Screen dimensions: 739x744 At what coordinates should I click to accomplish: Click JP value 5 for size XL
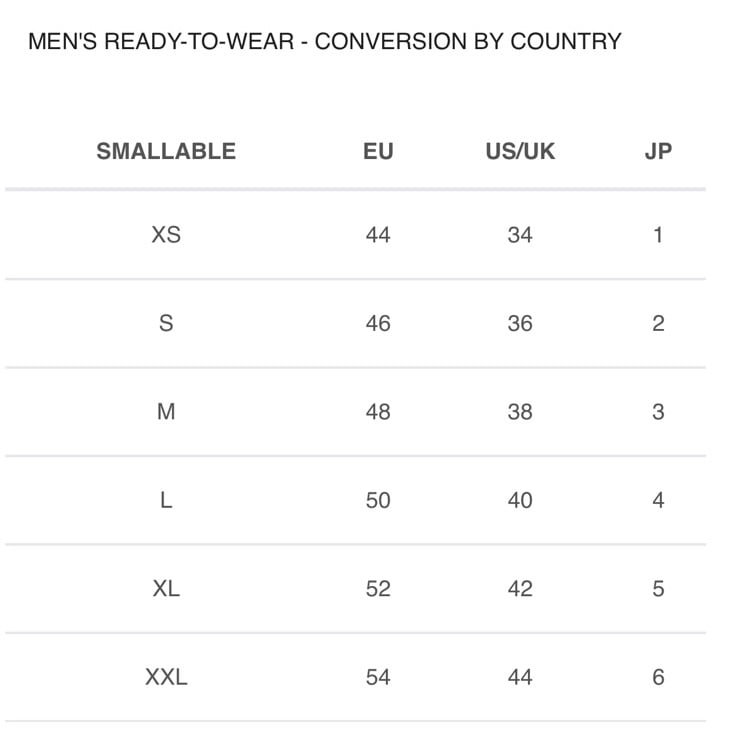658,589
